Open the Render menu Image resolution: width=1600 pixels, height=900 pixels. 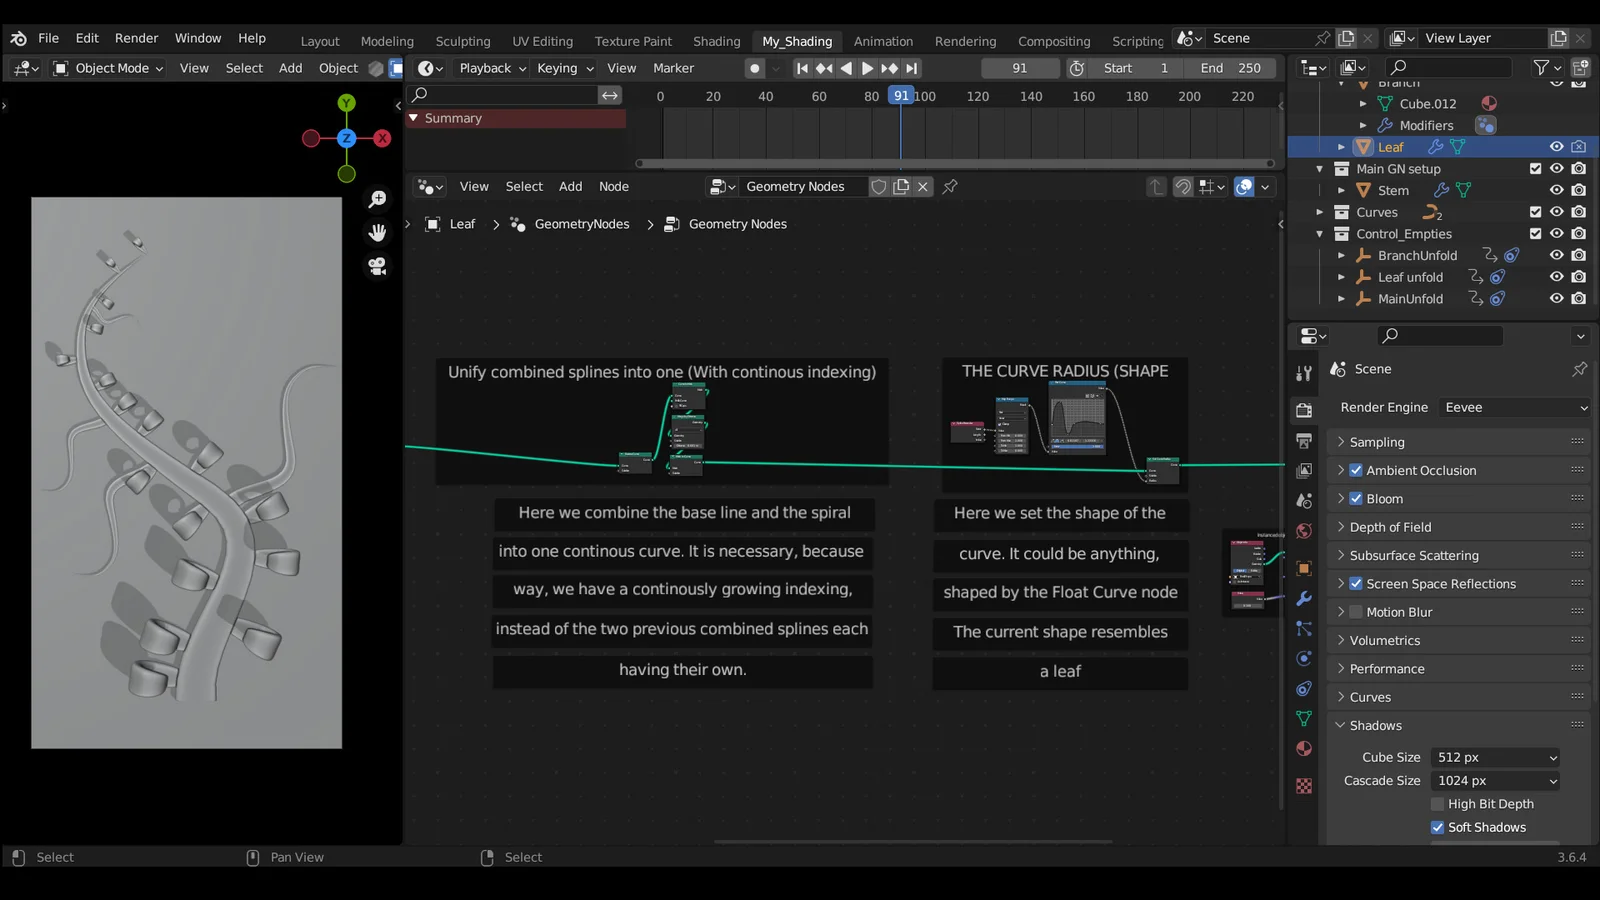[x=136, y=38]
